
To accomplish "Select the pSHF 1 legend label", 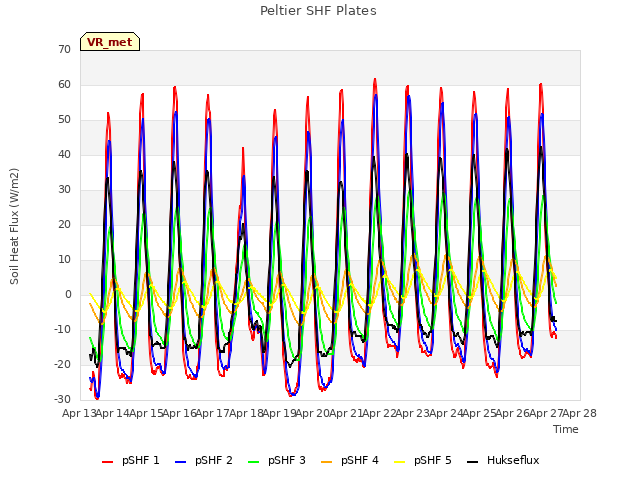I will click(x=140, y=460).
